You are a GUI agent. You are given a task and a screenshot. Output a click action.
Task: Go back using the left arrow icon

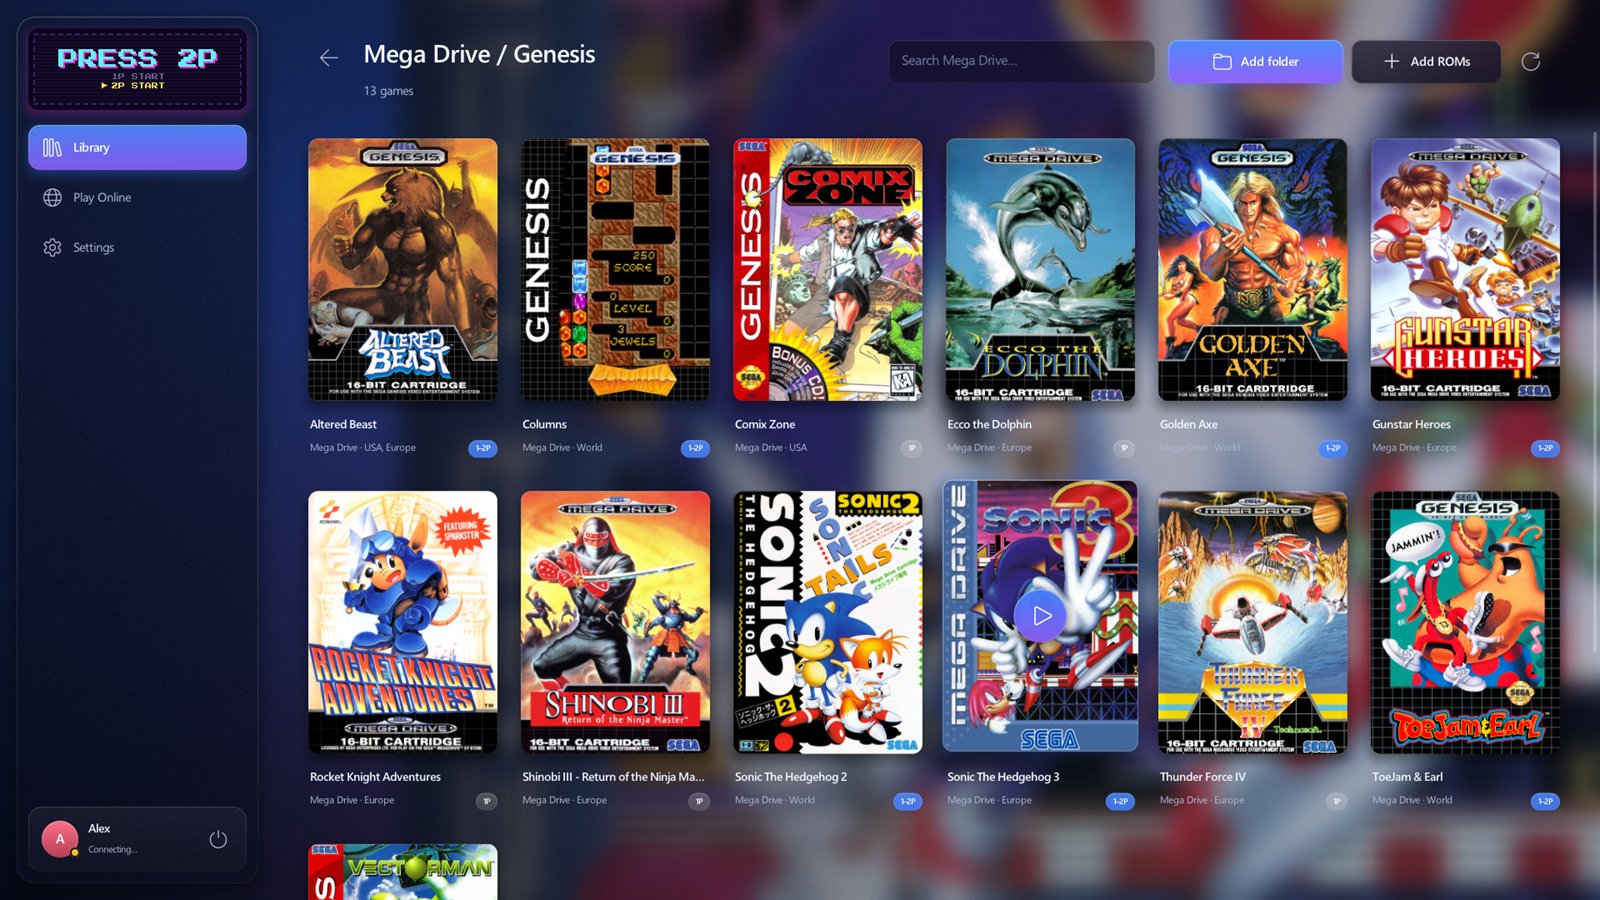328,58
